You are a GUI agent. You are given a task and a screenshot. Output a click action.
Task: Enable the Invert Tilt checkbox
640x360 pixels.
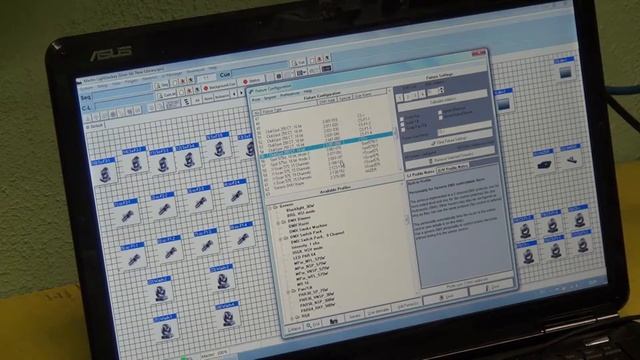[402, 124]
